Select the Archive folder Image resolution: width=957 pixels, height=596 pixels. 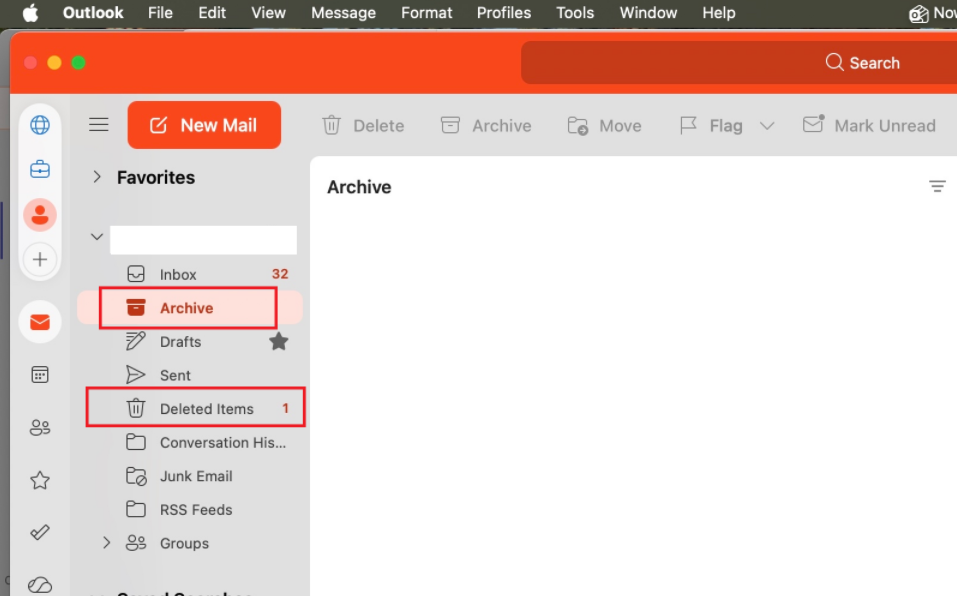190,308
